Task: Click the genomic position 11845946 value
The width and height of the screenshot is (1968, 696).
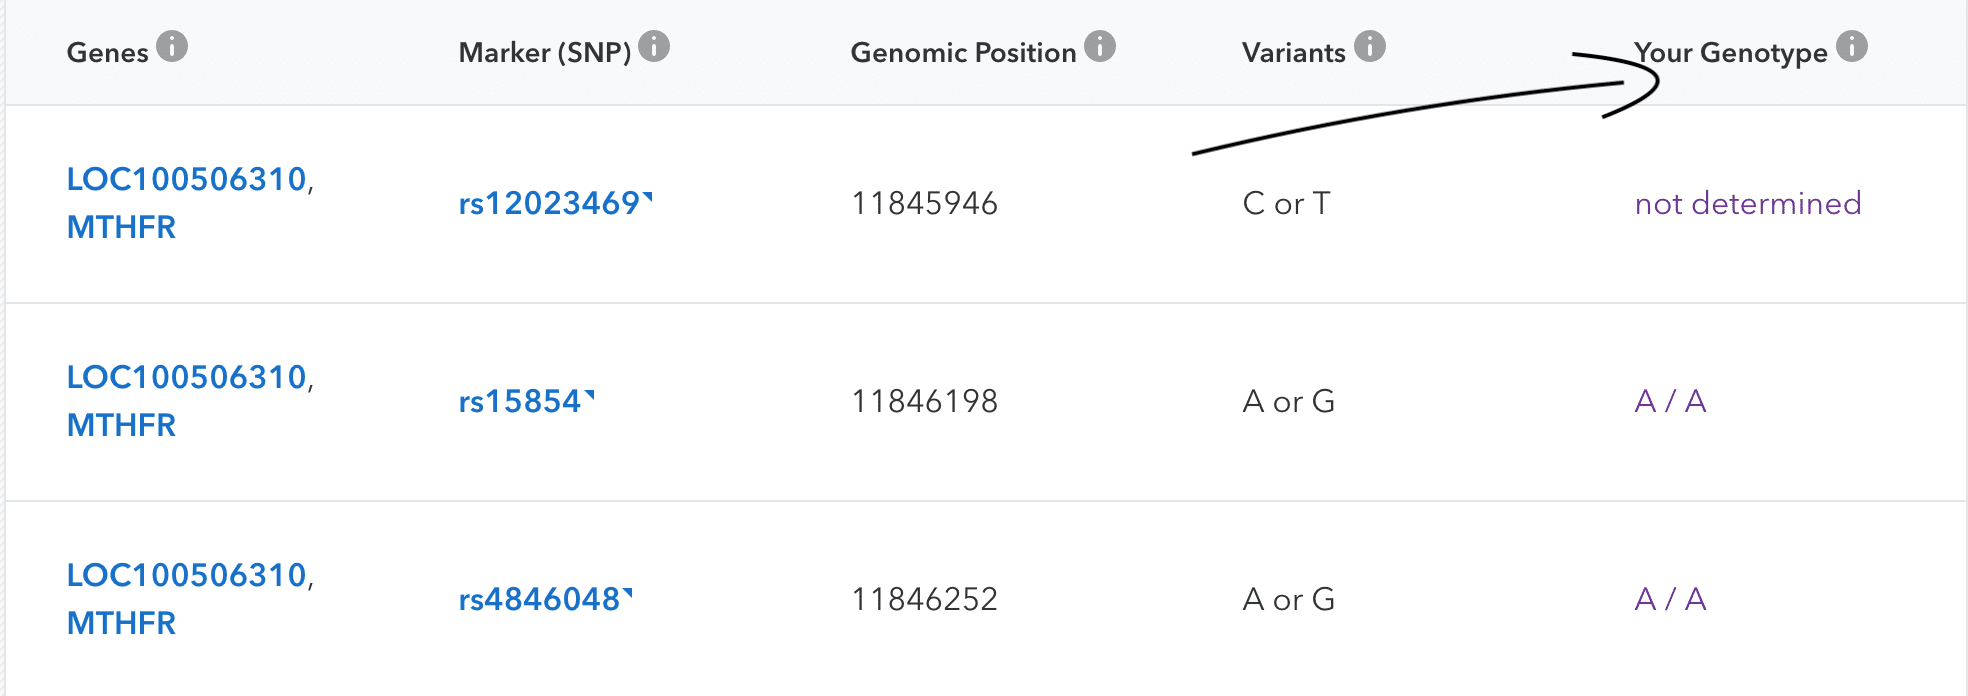Action: (924, 203)
